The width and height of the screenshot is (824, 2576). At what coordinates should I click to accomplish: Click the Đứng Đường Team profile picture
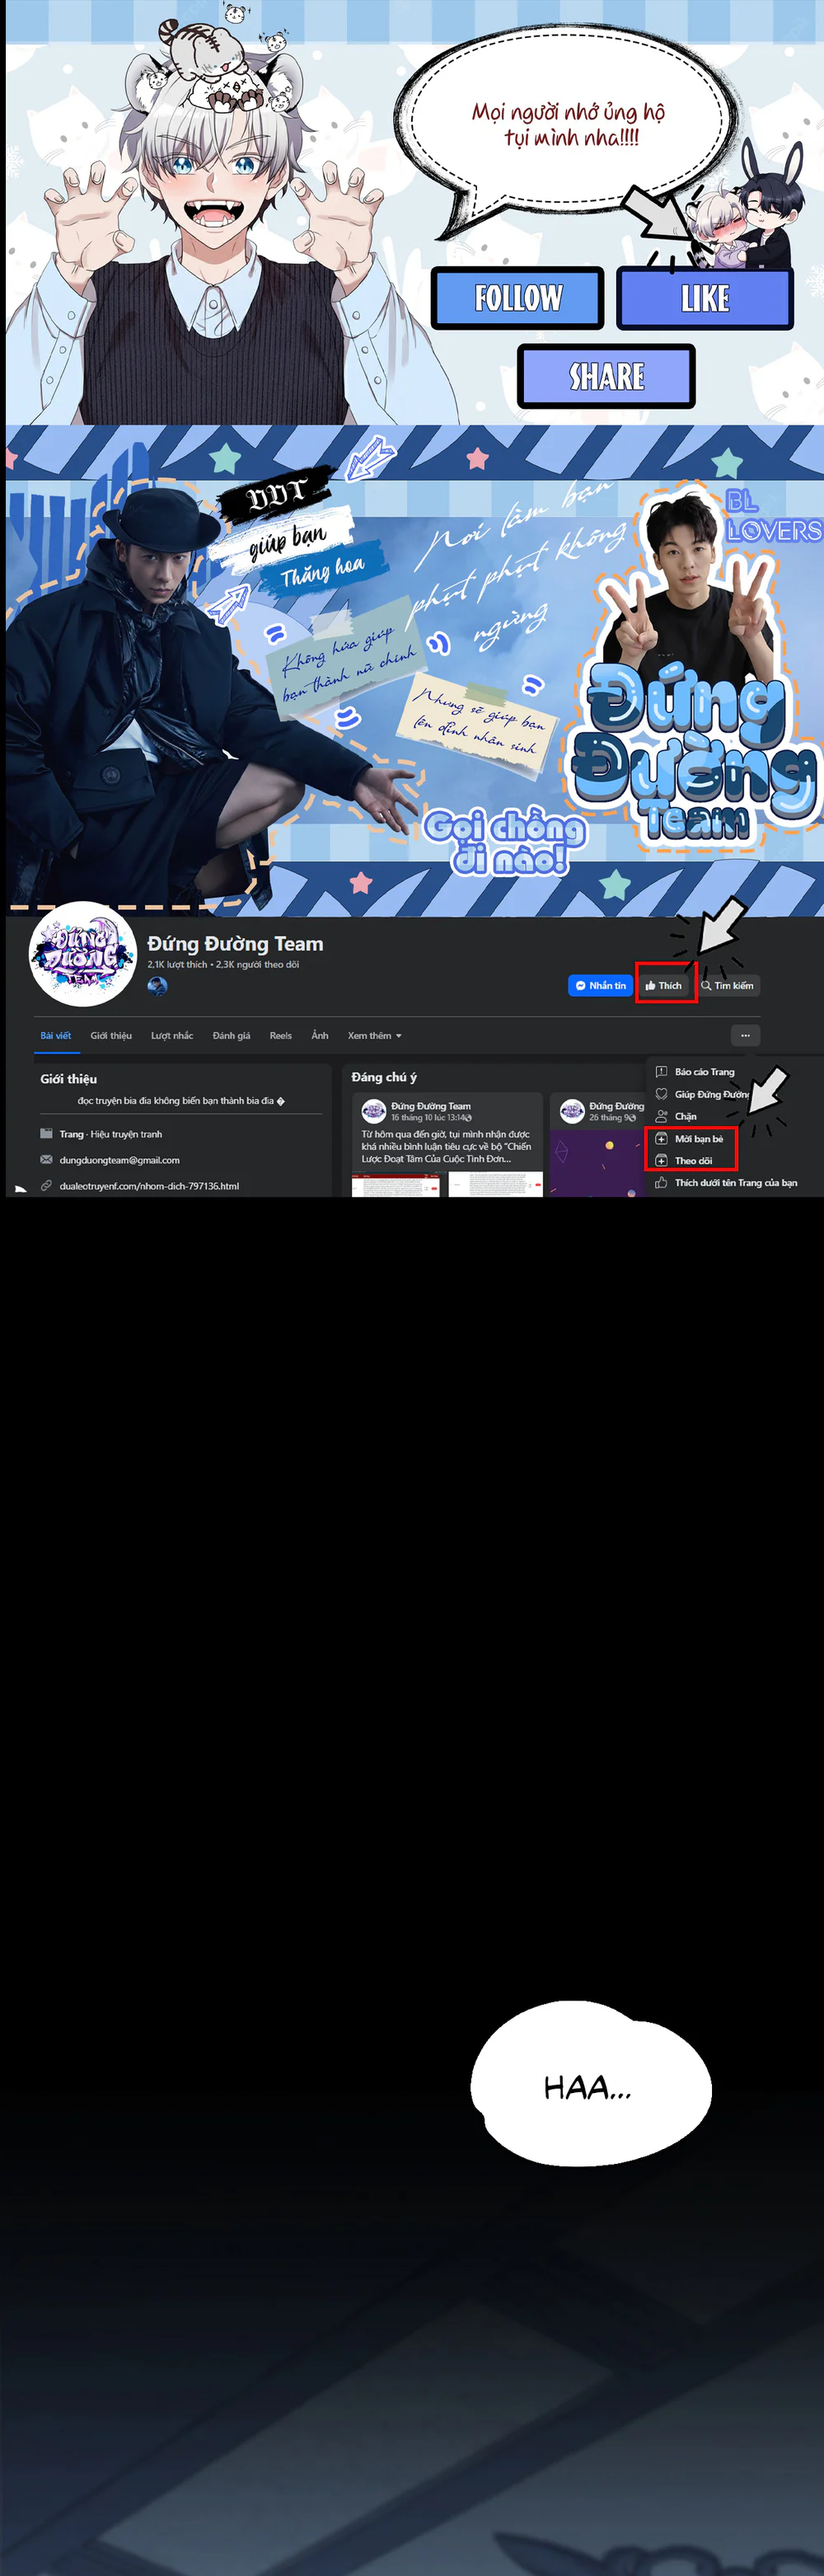(82, 954)
